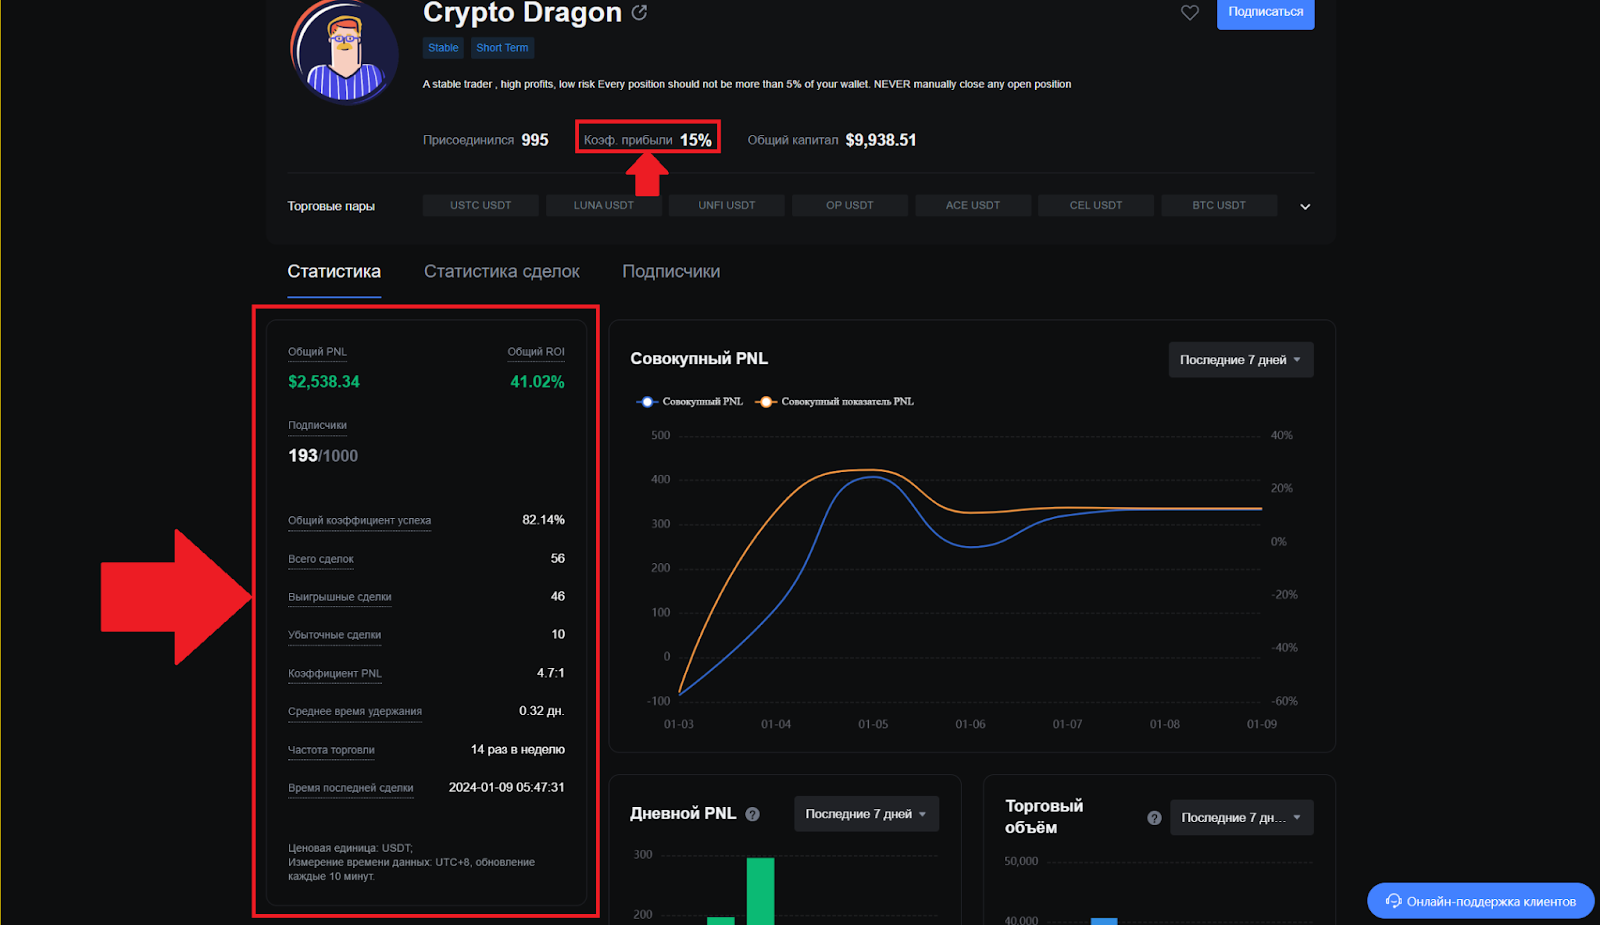Switch to Статистика сделок tab

(x=501, y=272)
